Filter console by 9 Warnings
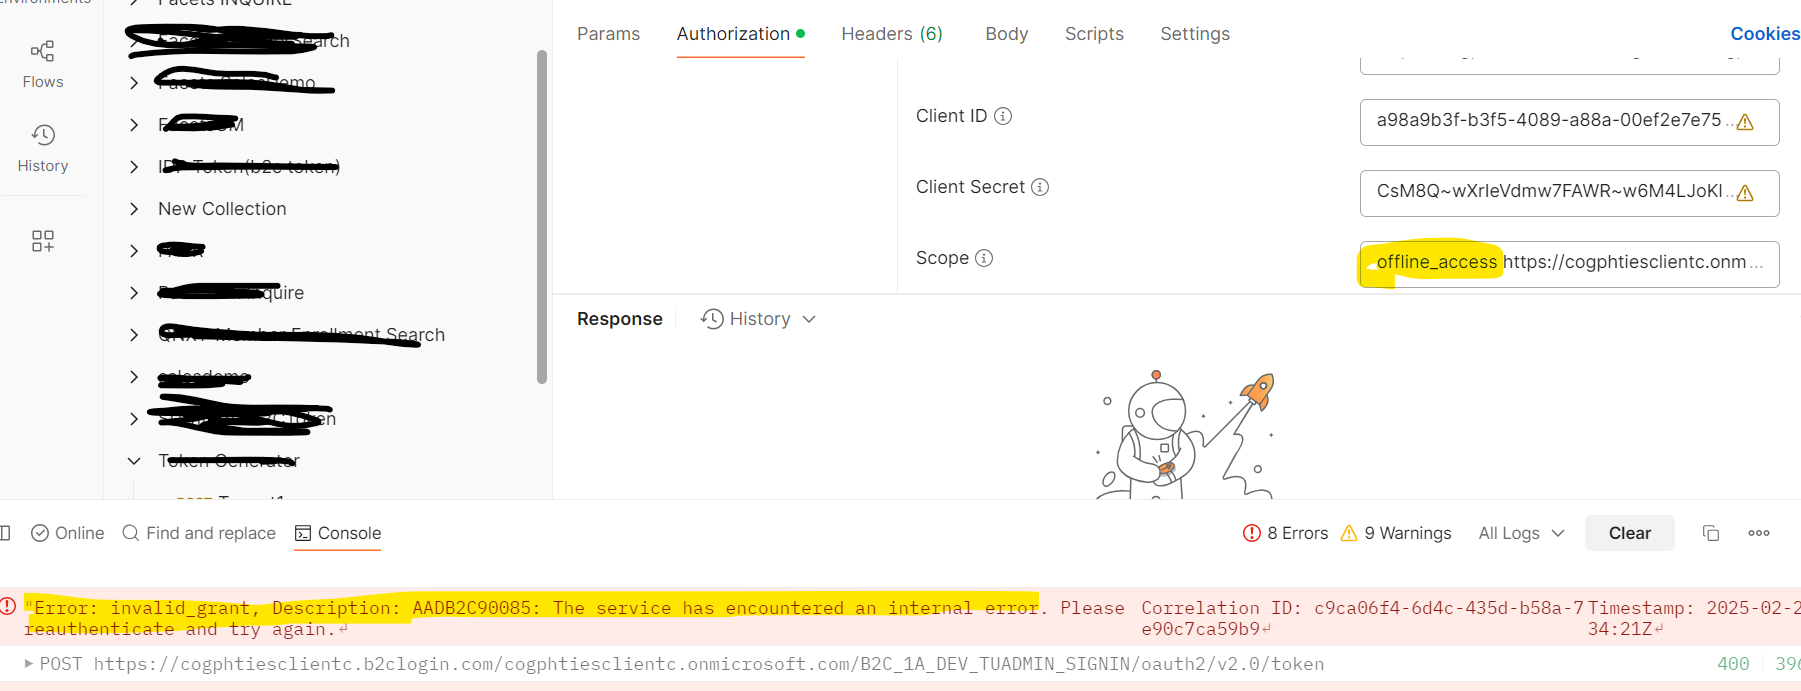The height and width of the screenshot is (691, 1801). [1396, 533]
